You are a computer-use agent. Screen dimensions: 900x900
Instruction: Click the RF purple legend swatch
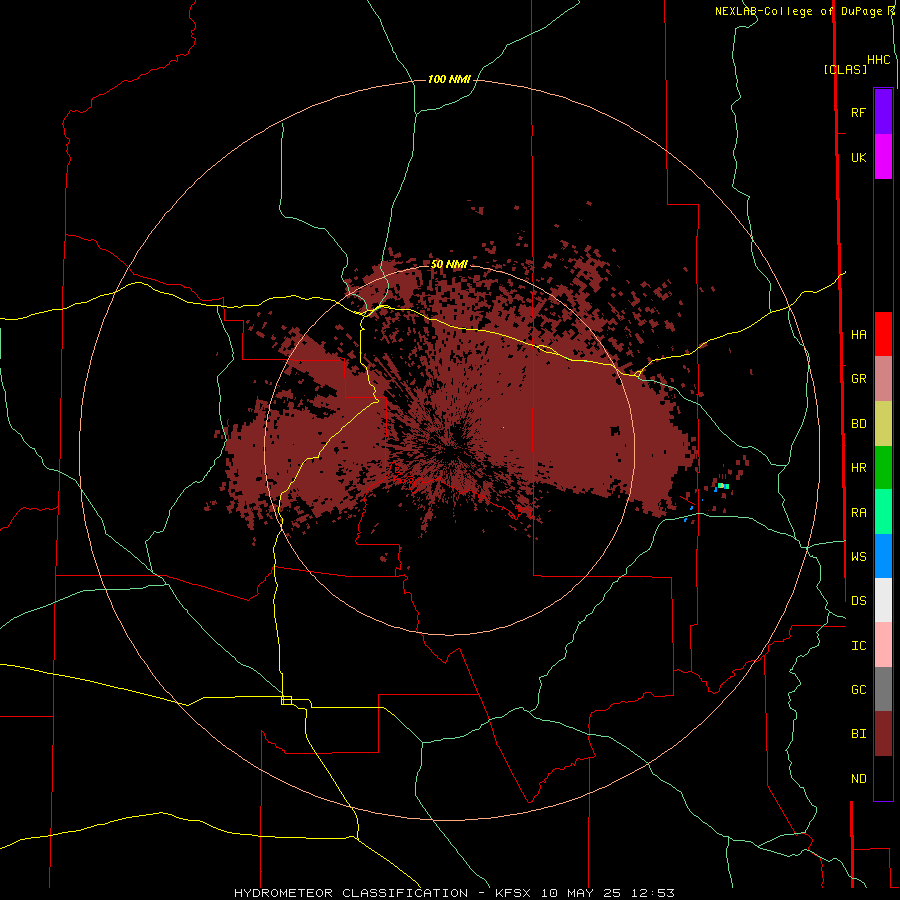coord(883,112)
